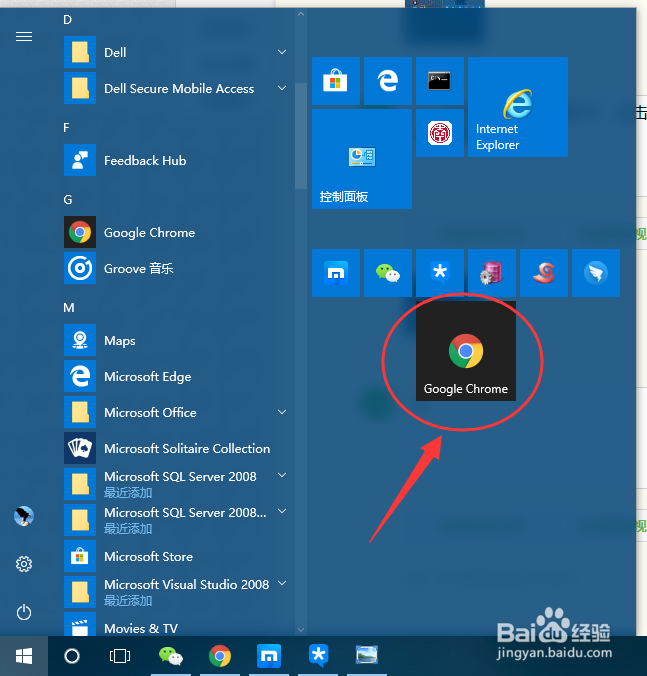The image size is (647, 676).
Task: Switch to the asterisk app on taskbar
Action: coord(318,656)
